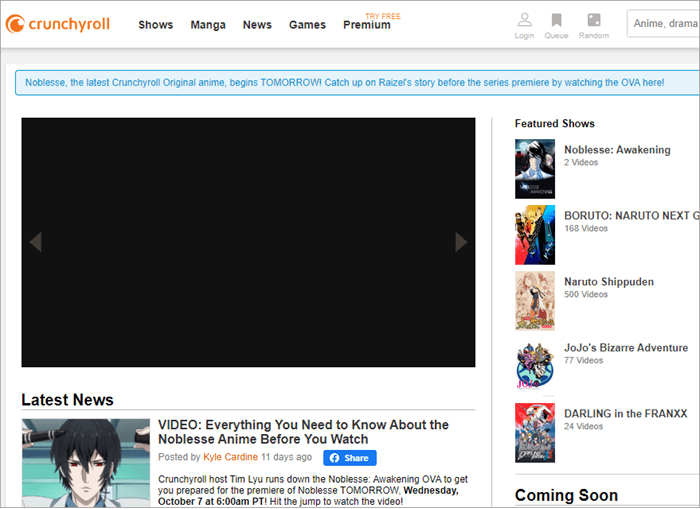Share article with Facebook Share button
The image size is (700, 509).
coord(350,458)
